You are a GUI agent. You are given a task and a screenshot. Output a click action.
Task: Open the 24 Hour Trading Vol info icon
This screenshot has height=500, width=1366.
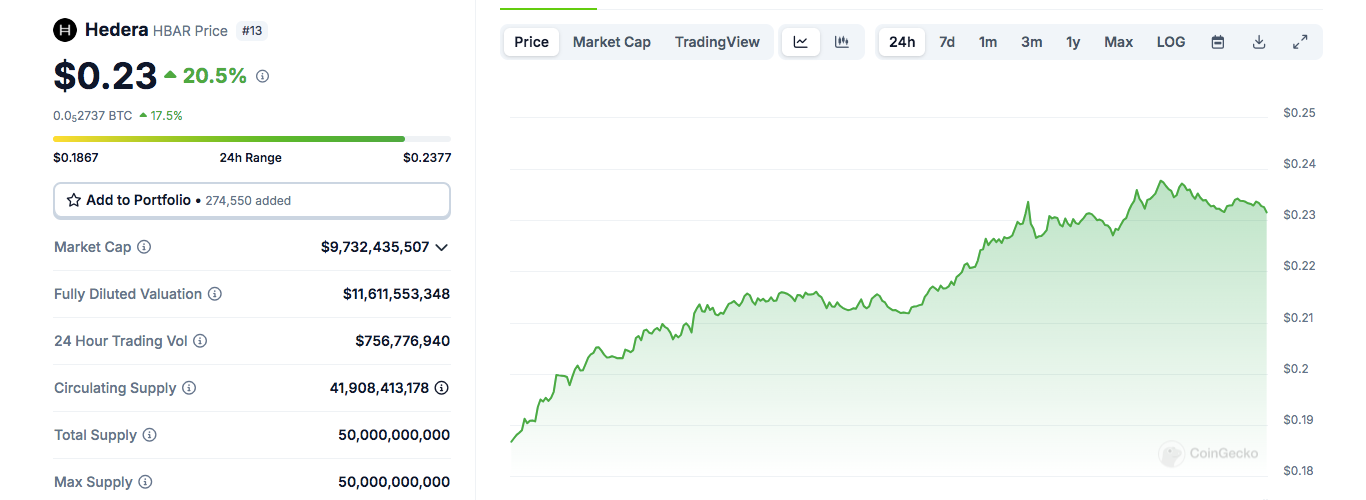pos(200,341)
